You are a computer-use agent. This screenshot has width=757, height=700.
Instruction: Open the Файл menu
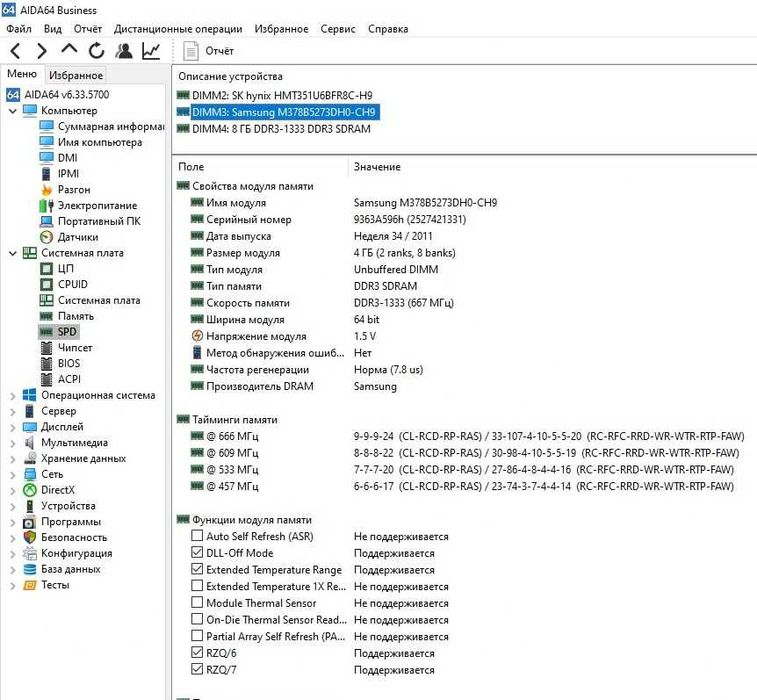pyautogui.click(x=19, y=29)
